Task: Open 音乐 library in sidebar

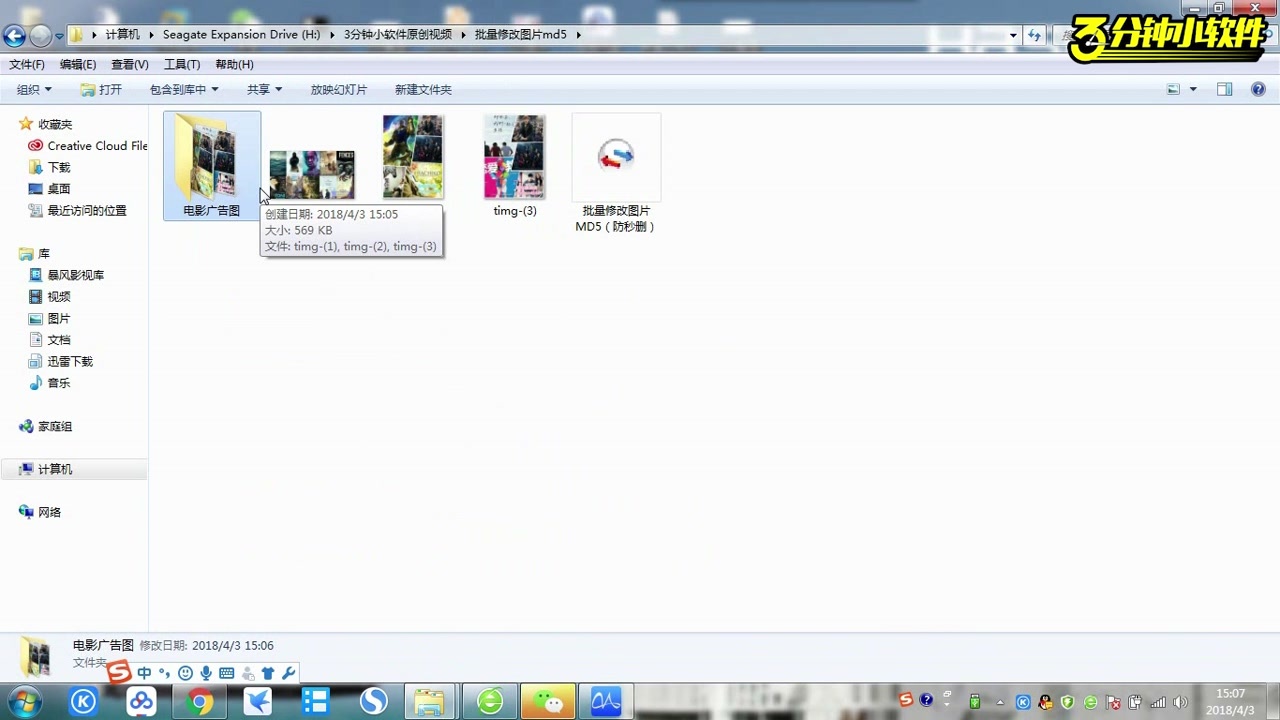Action: [x=49, y=383]
